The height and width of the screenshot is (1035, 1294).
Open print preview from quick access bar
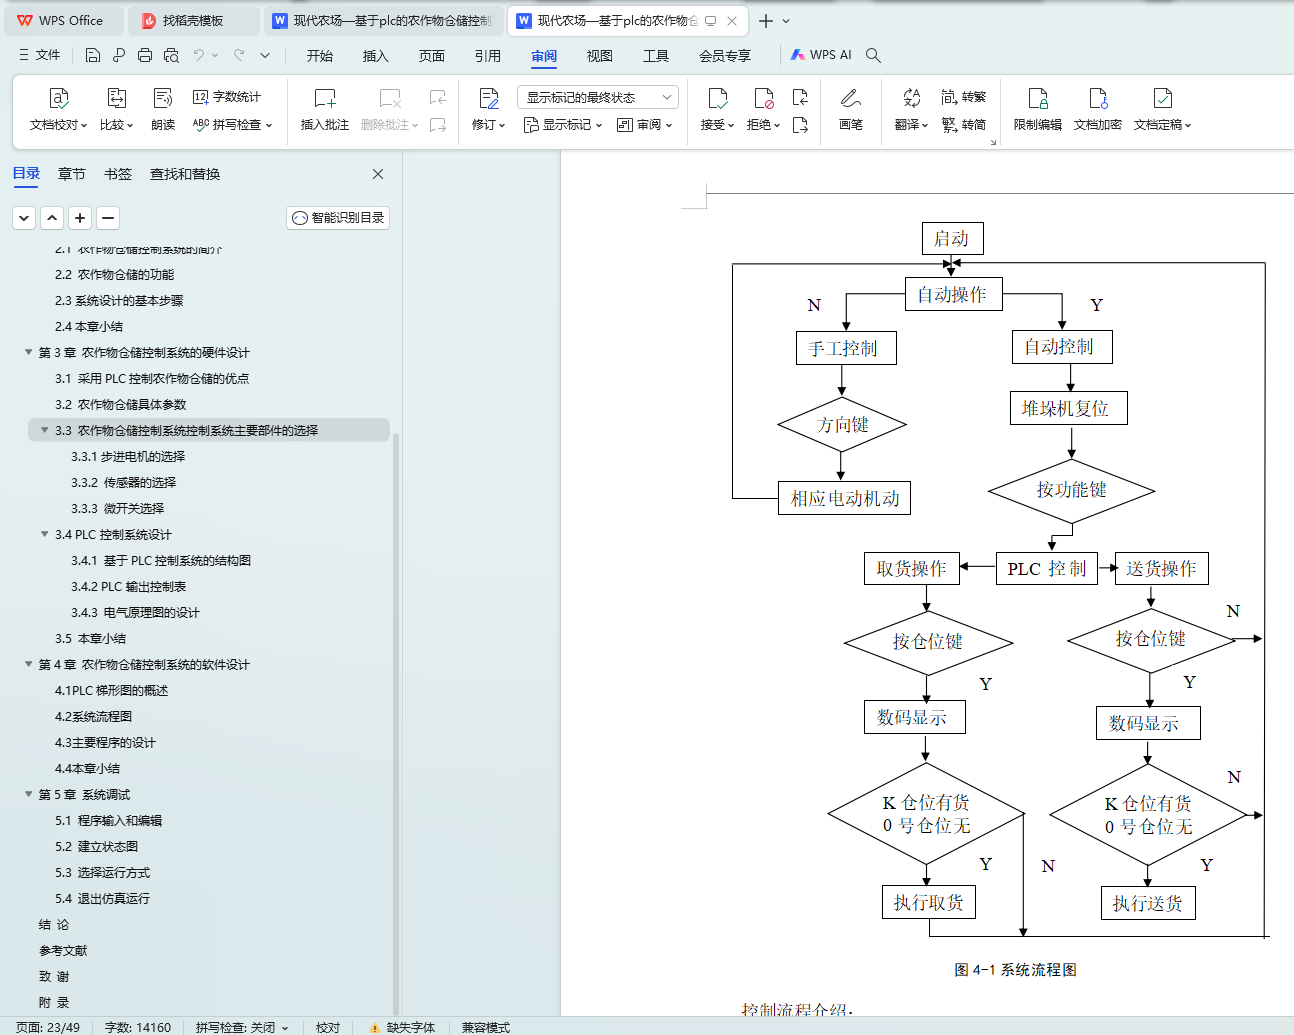click(171, 55)
